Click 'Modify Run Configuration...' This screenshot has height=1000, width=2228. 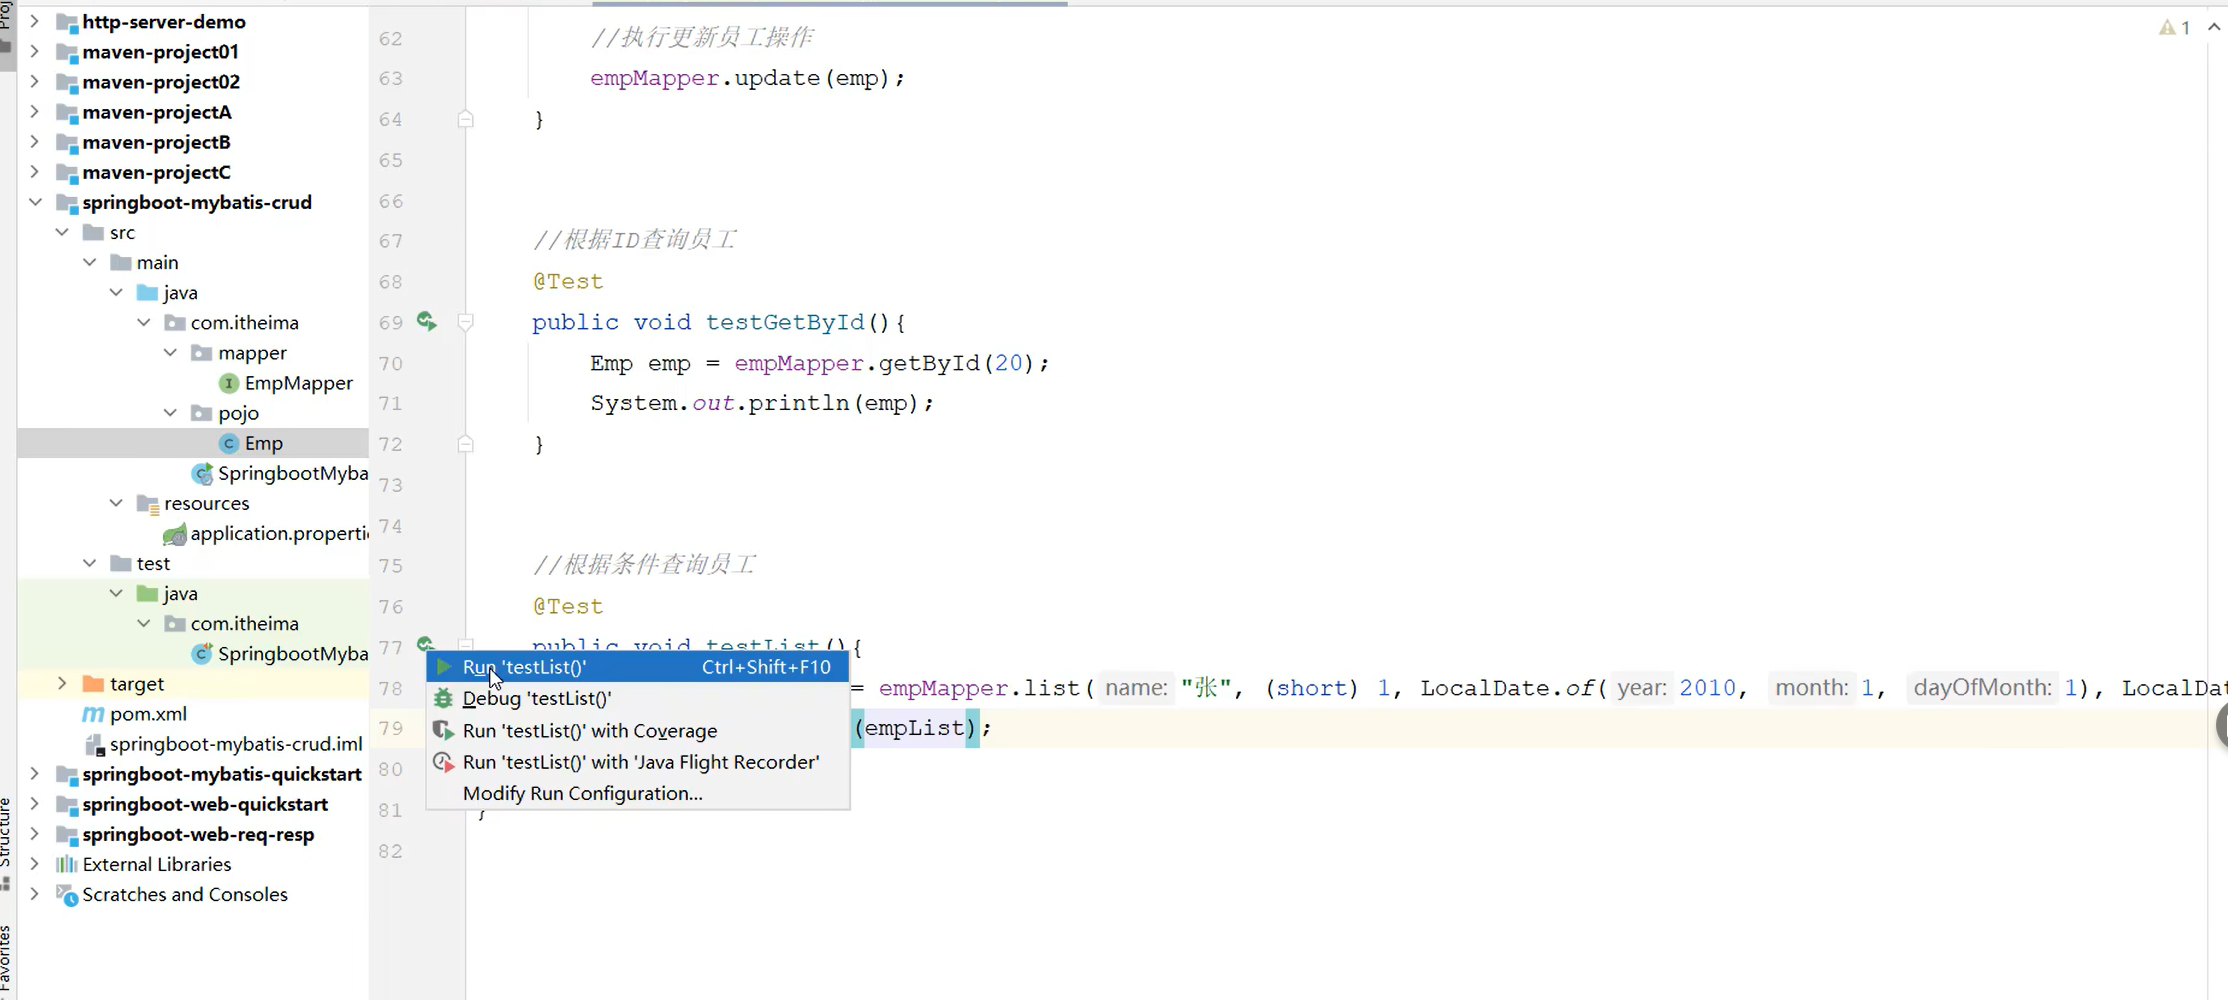click(583, 792)
